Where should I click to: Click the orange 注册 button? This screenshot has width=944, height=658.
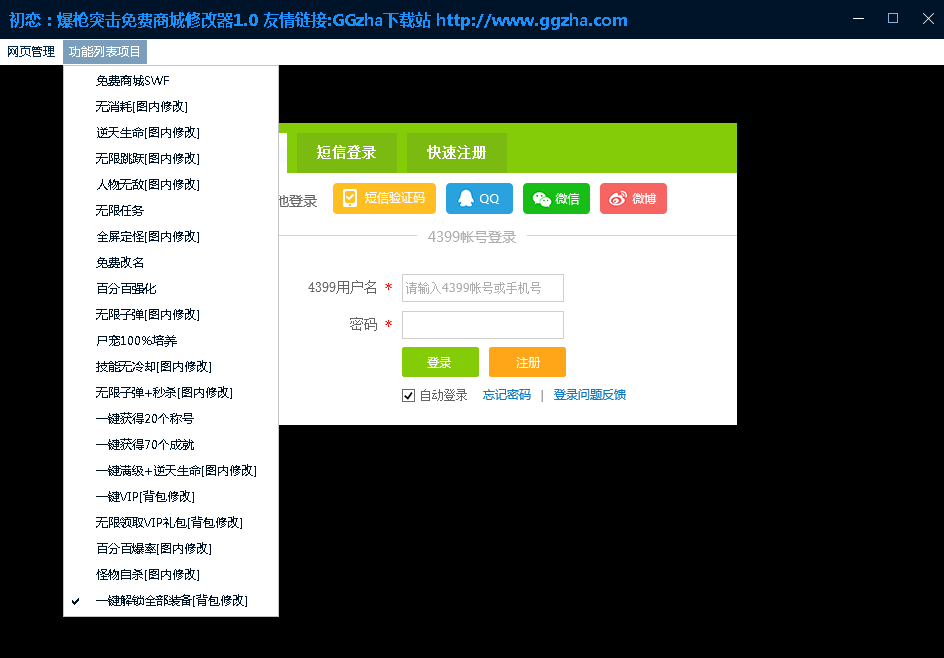[x=527, y=362]
